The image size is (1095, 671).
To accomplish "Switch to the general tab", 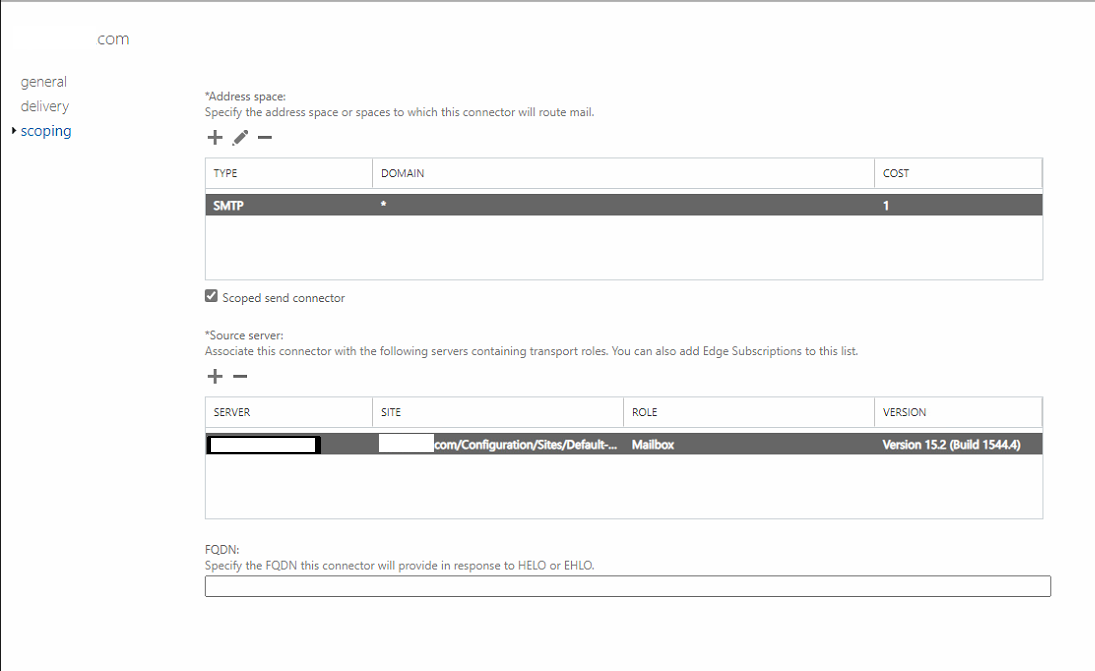I will 44,81.
